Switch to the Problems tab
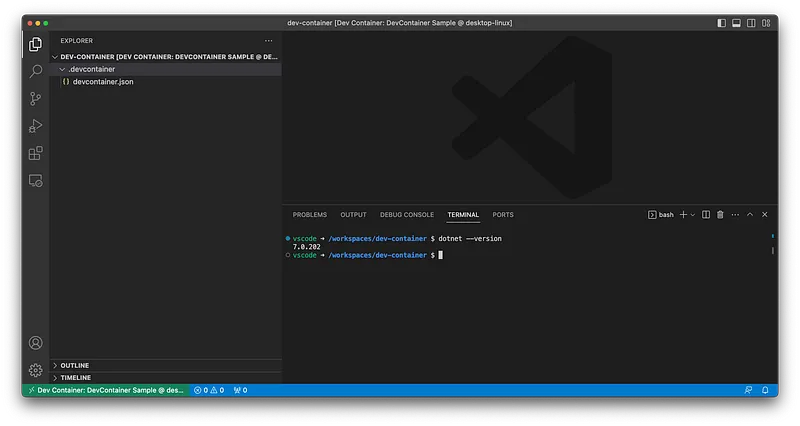 tap(309, 214)
